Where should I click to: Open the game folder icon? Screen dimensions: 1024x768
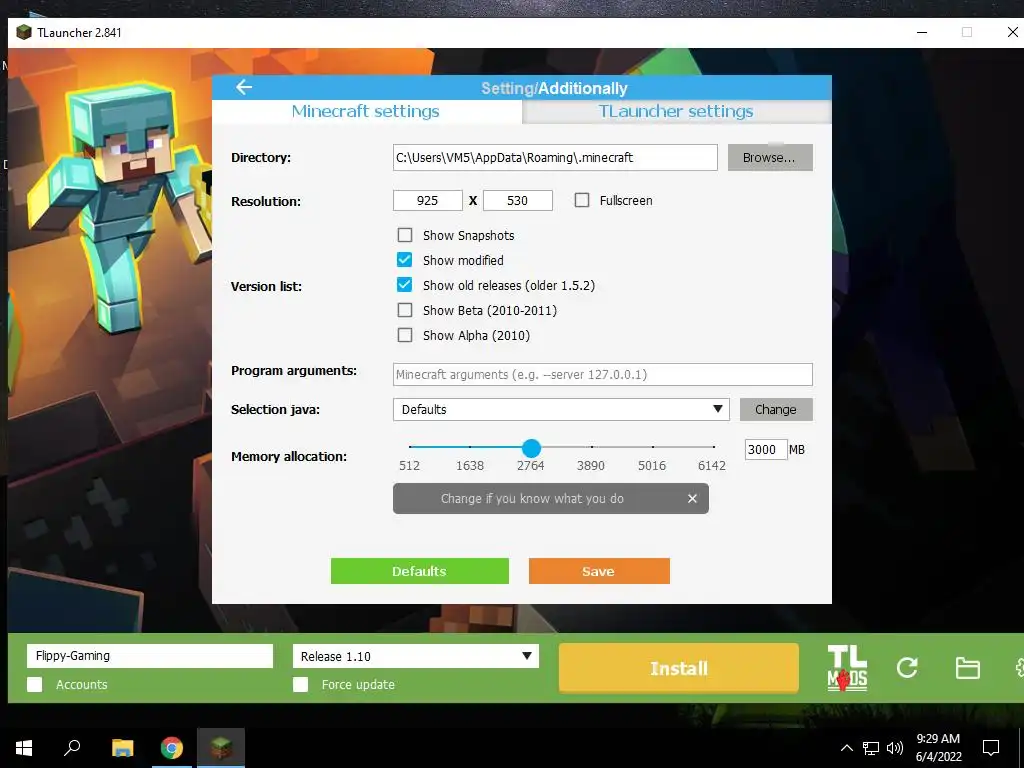coord(967,668)
